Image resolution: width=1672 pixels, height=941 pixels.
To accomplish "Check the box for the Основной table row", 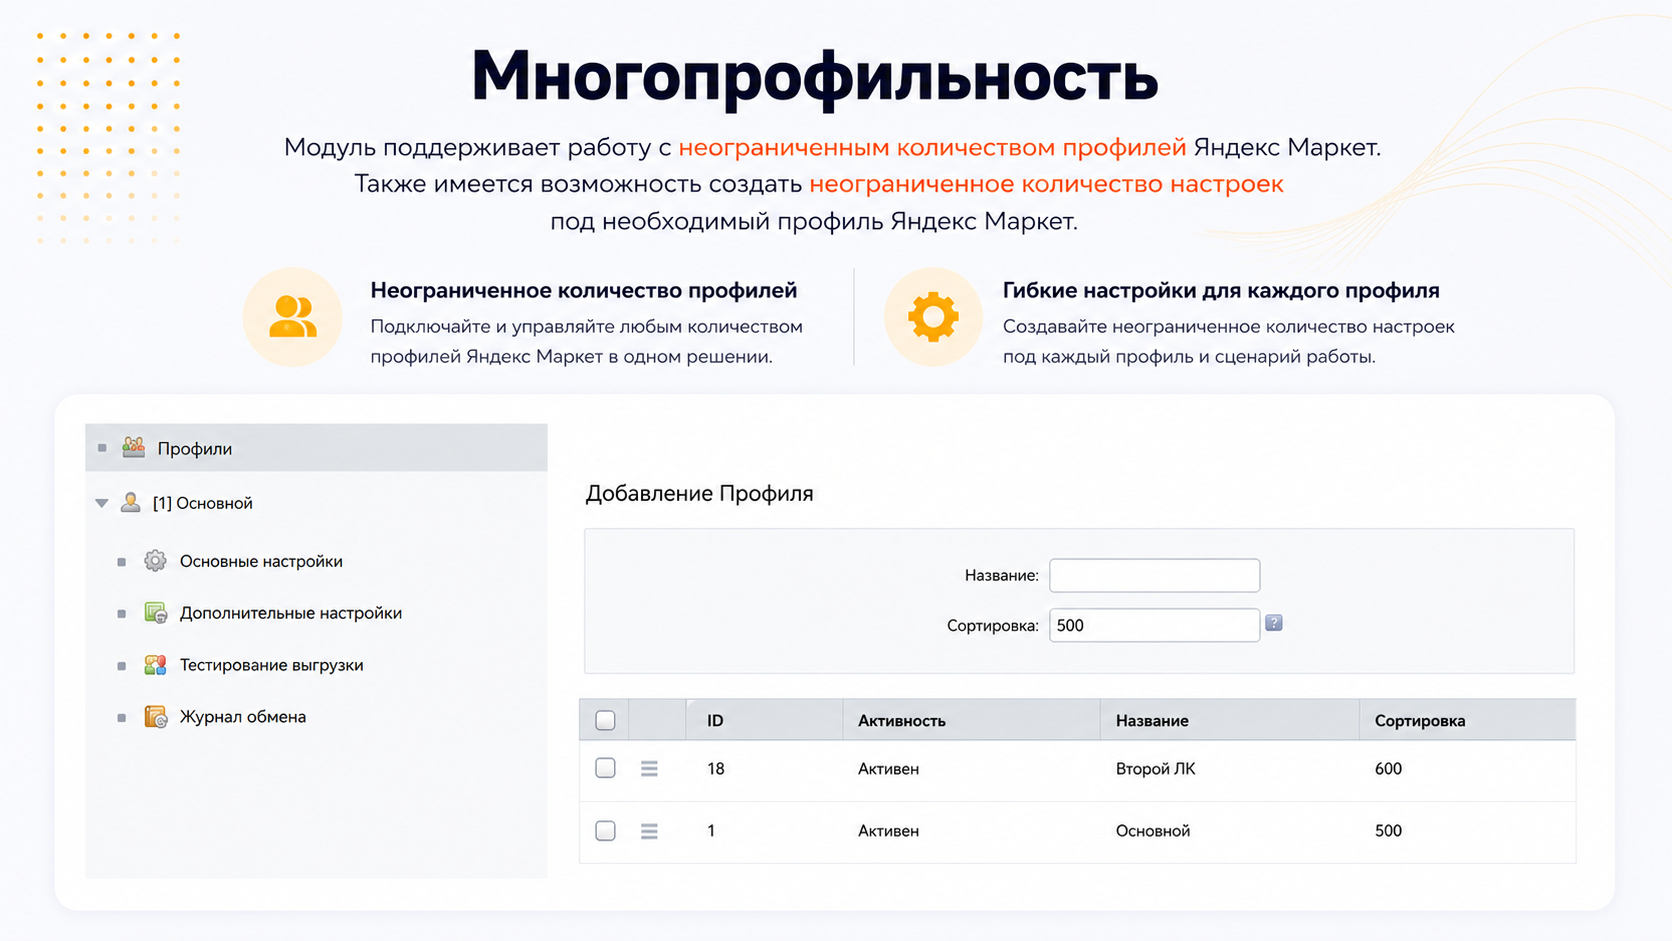I will click(605, 831).
